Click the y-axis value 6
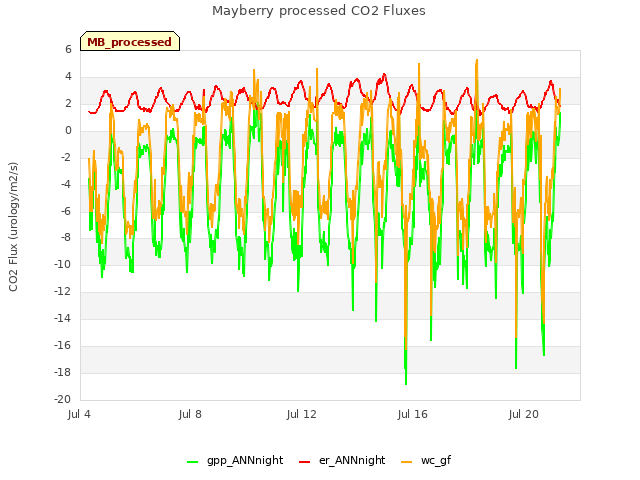The height and width of the screenshot is (480, 640). (68, 49)
